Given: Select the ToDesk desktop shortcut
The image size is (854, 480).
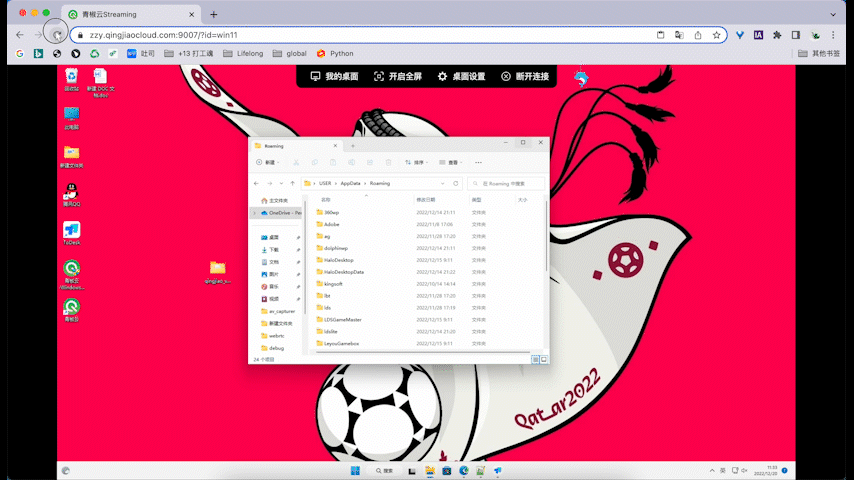Looking at the screenshot, I should pos(71,233).
